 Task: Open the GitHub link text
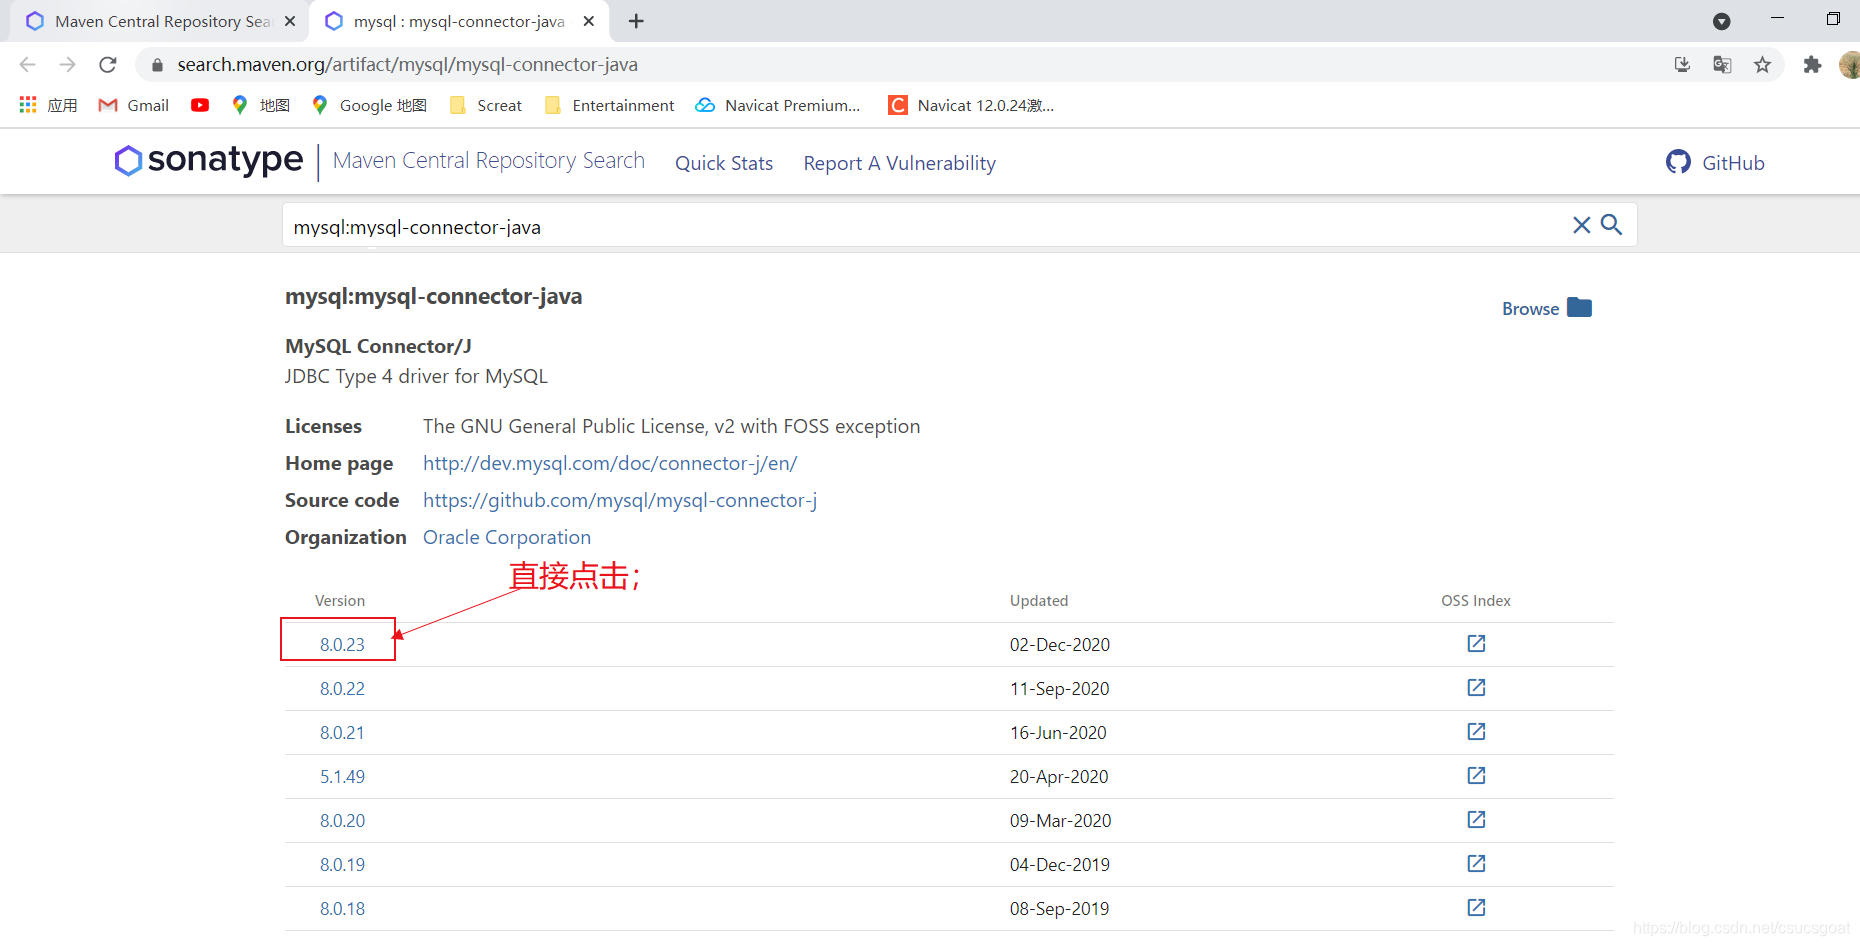tap(1733, 163)
